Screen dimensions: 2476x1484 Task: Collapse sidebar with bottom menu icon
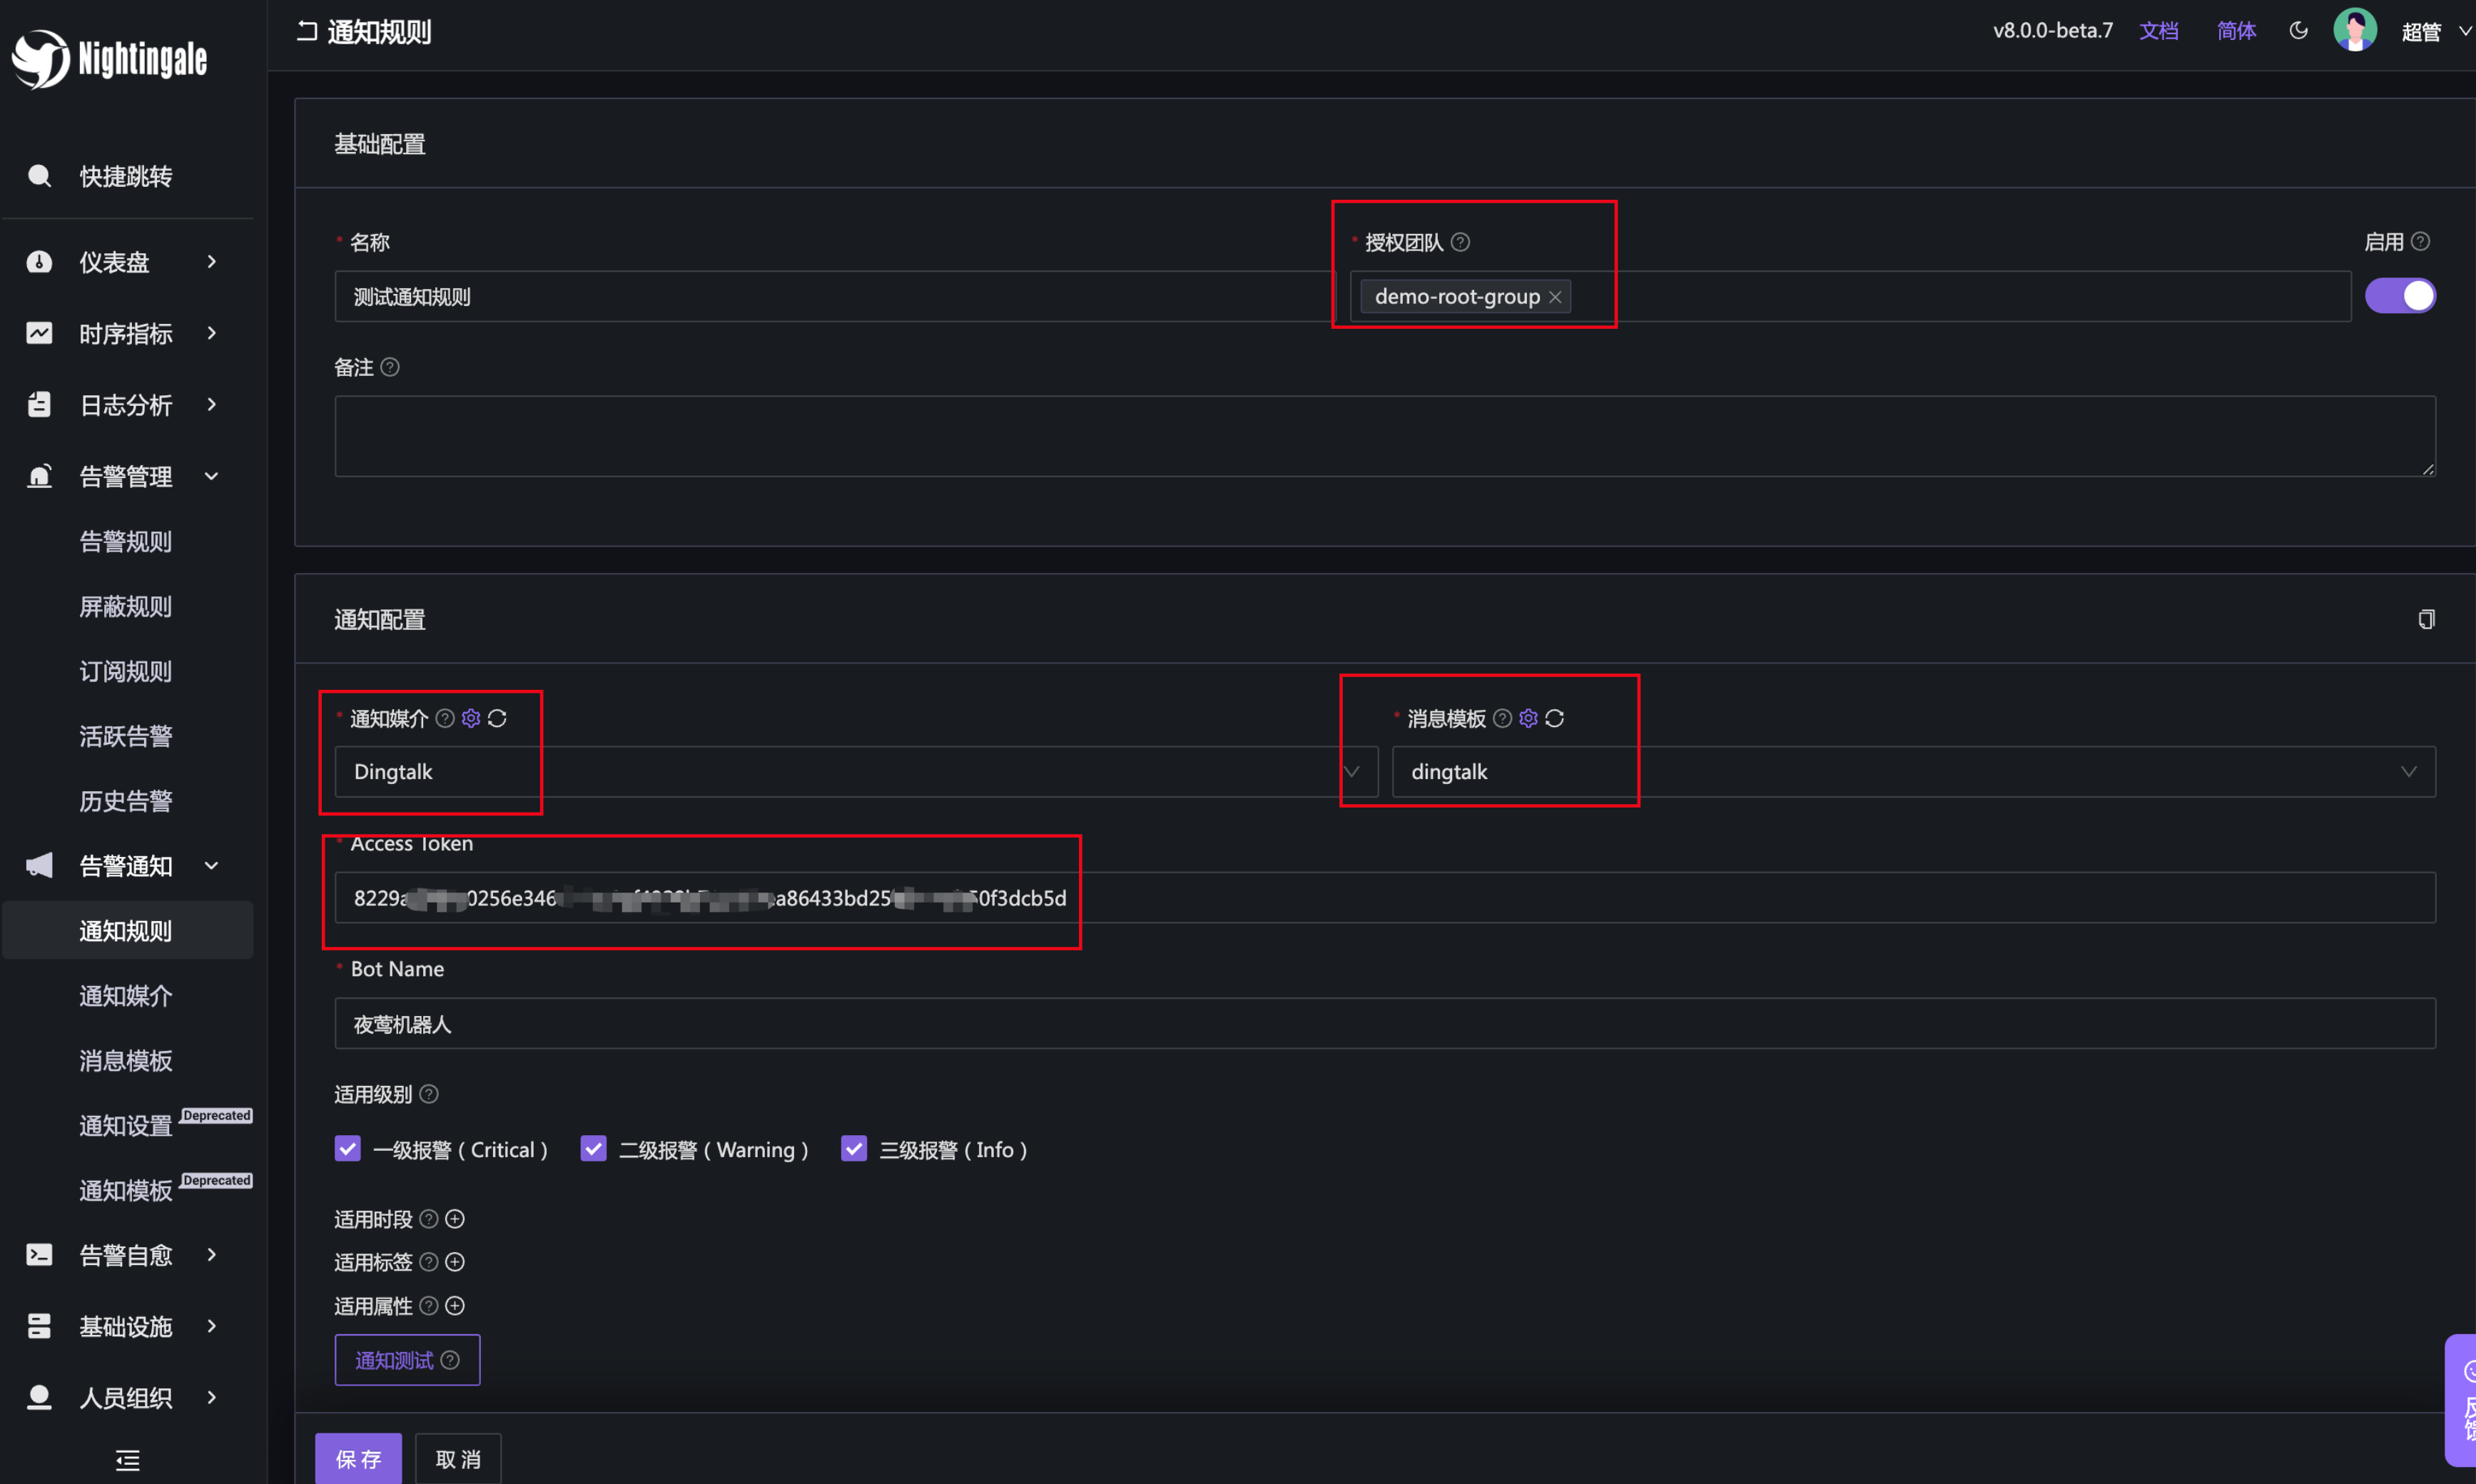(127, 1460)
